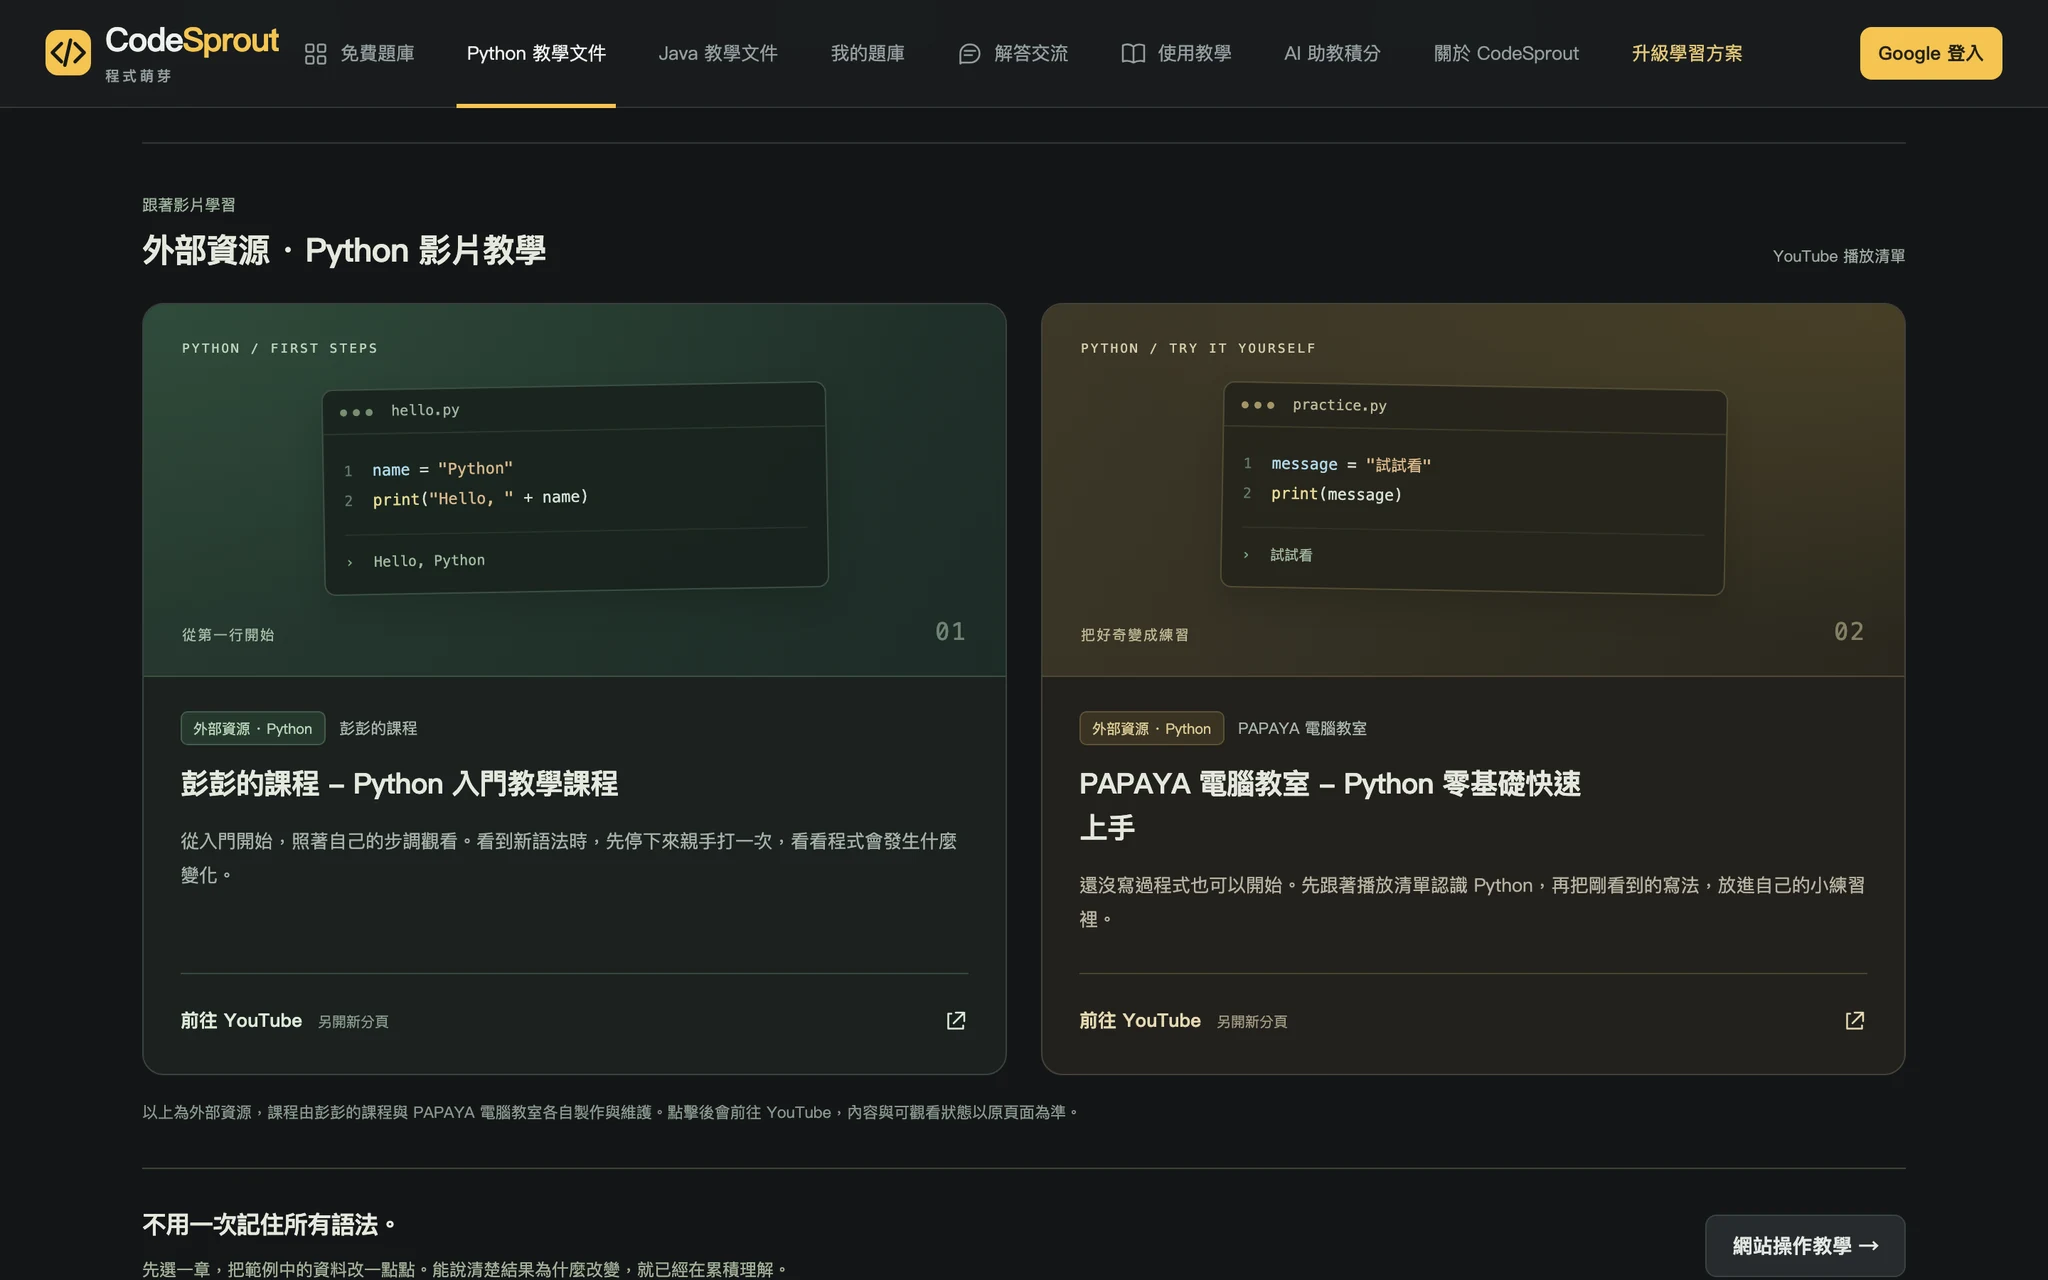This screenshot has height=1280, width=2048.
Task: Click the PYTHON / FIRST STEPS label
Action: pyautogui.click(x=280, y=349)
